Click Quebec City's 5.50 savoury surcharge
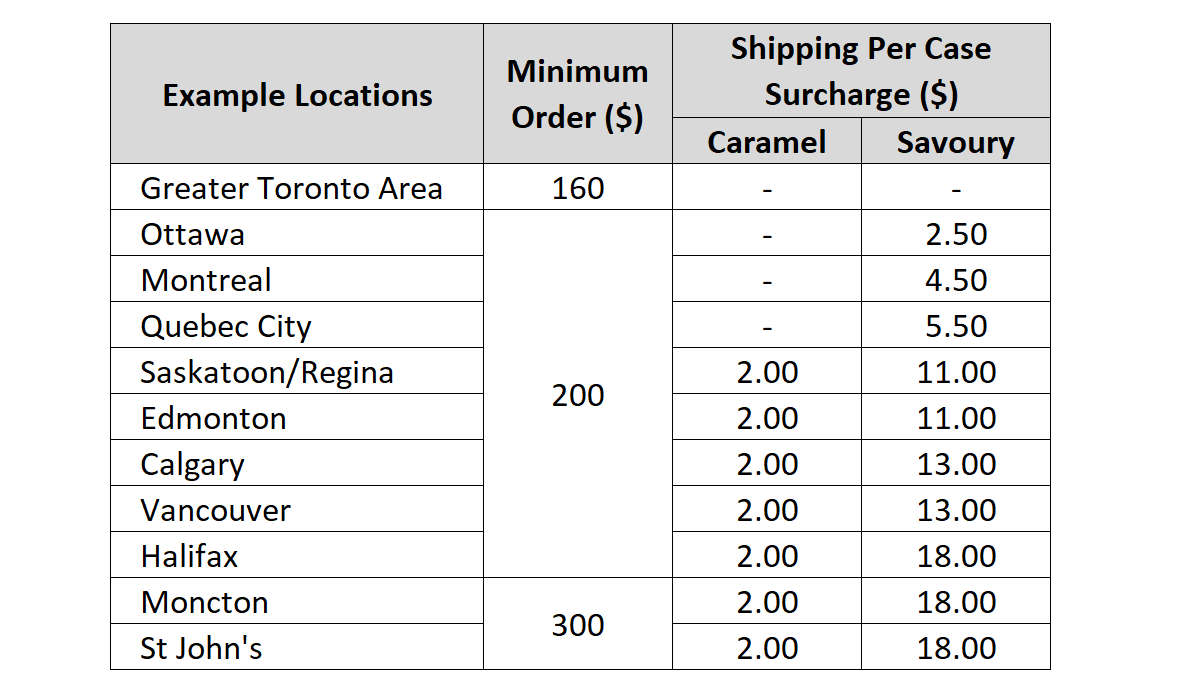The width and height of the screenshot is (1178, 700). pyautogui.click(x=956, y=326)
